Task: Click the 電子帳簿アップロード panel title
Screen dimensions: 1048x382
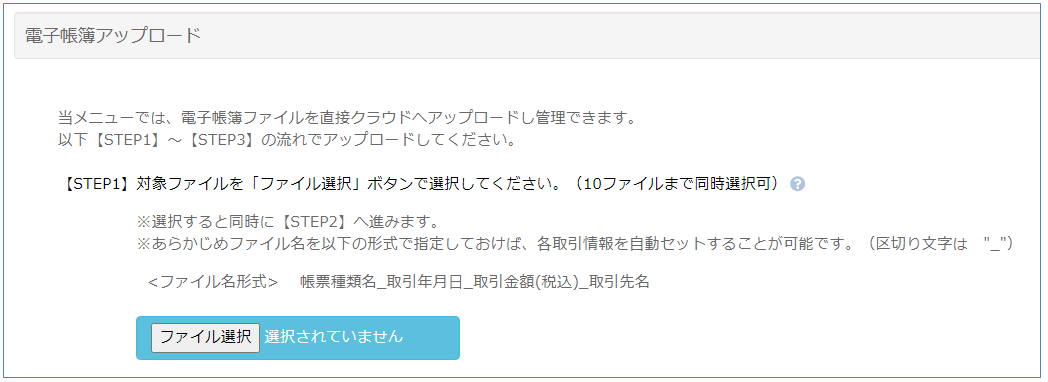Action: click(x=112, y=35)
